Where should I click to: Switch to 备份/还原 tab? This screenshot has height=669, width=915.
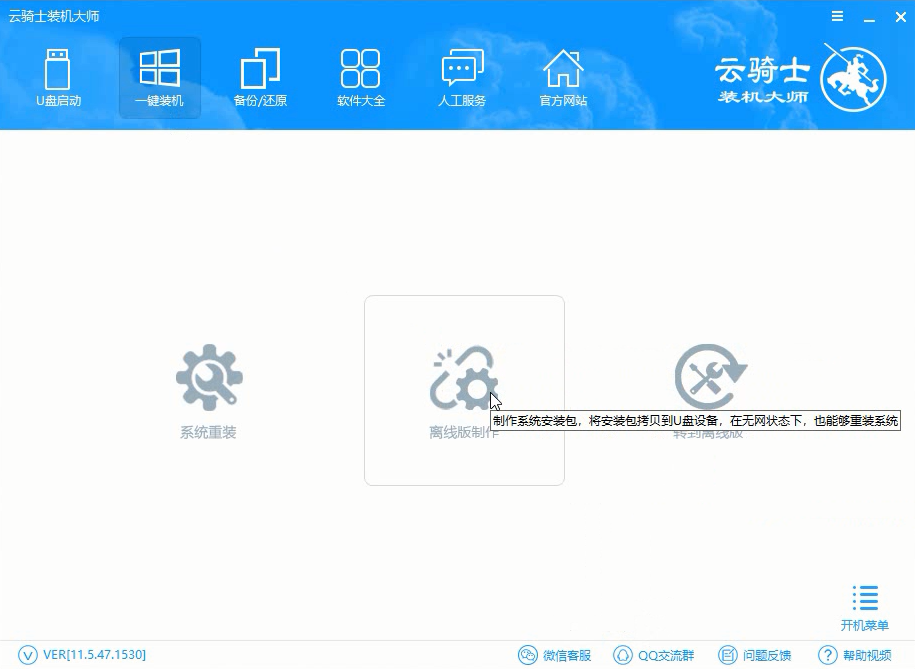coord(260,78)
